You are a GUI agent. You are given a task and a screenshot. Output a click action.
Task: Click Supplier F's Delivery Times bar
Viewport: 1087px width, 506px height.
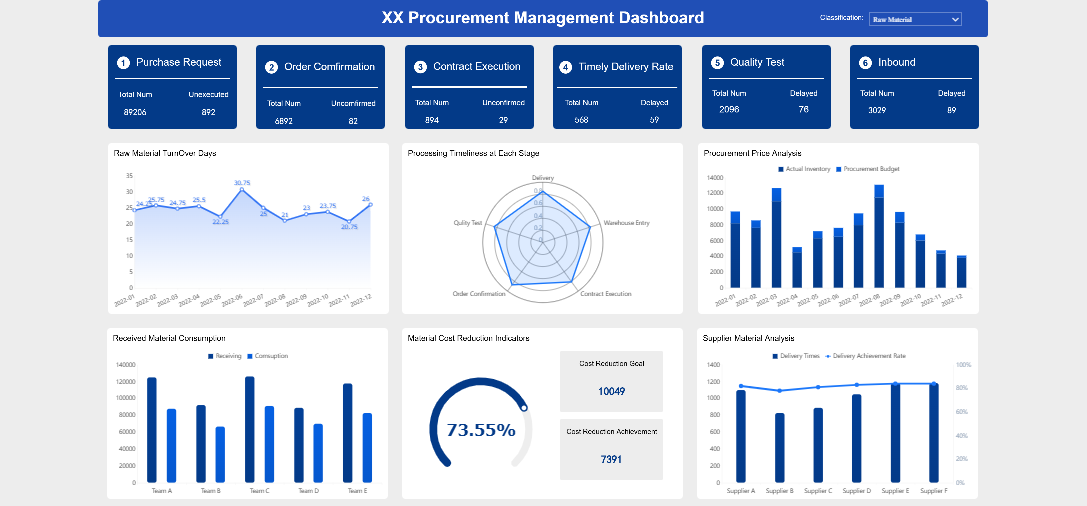point(934,433)
